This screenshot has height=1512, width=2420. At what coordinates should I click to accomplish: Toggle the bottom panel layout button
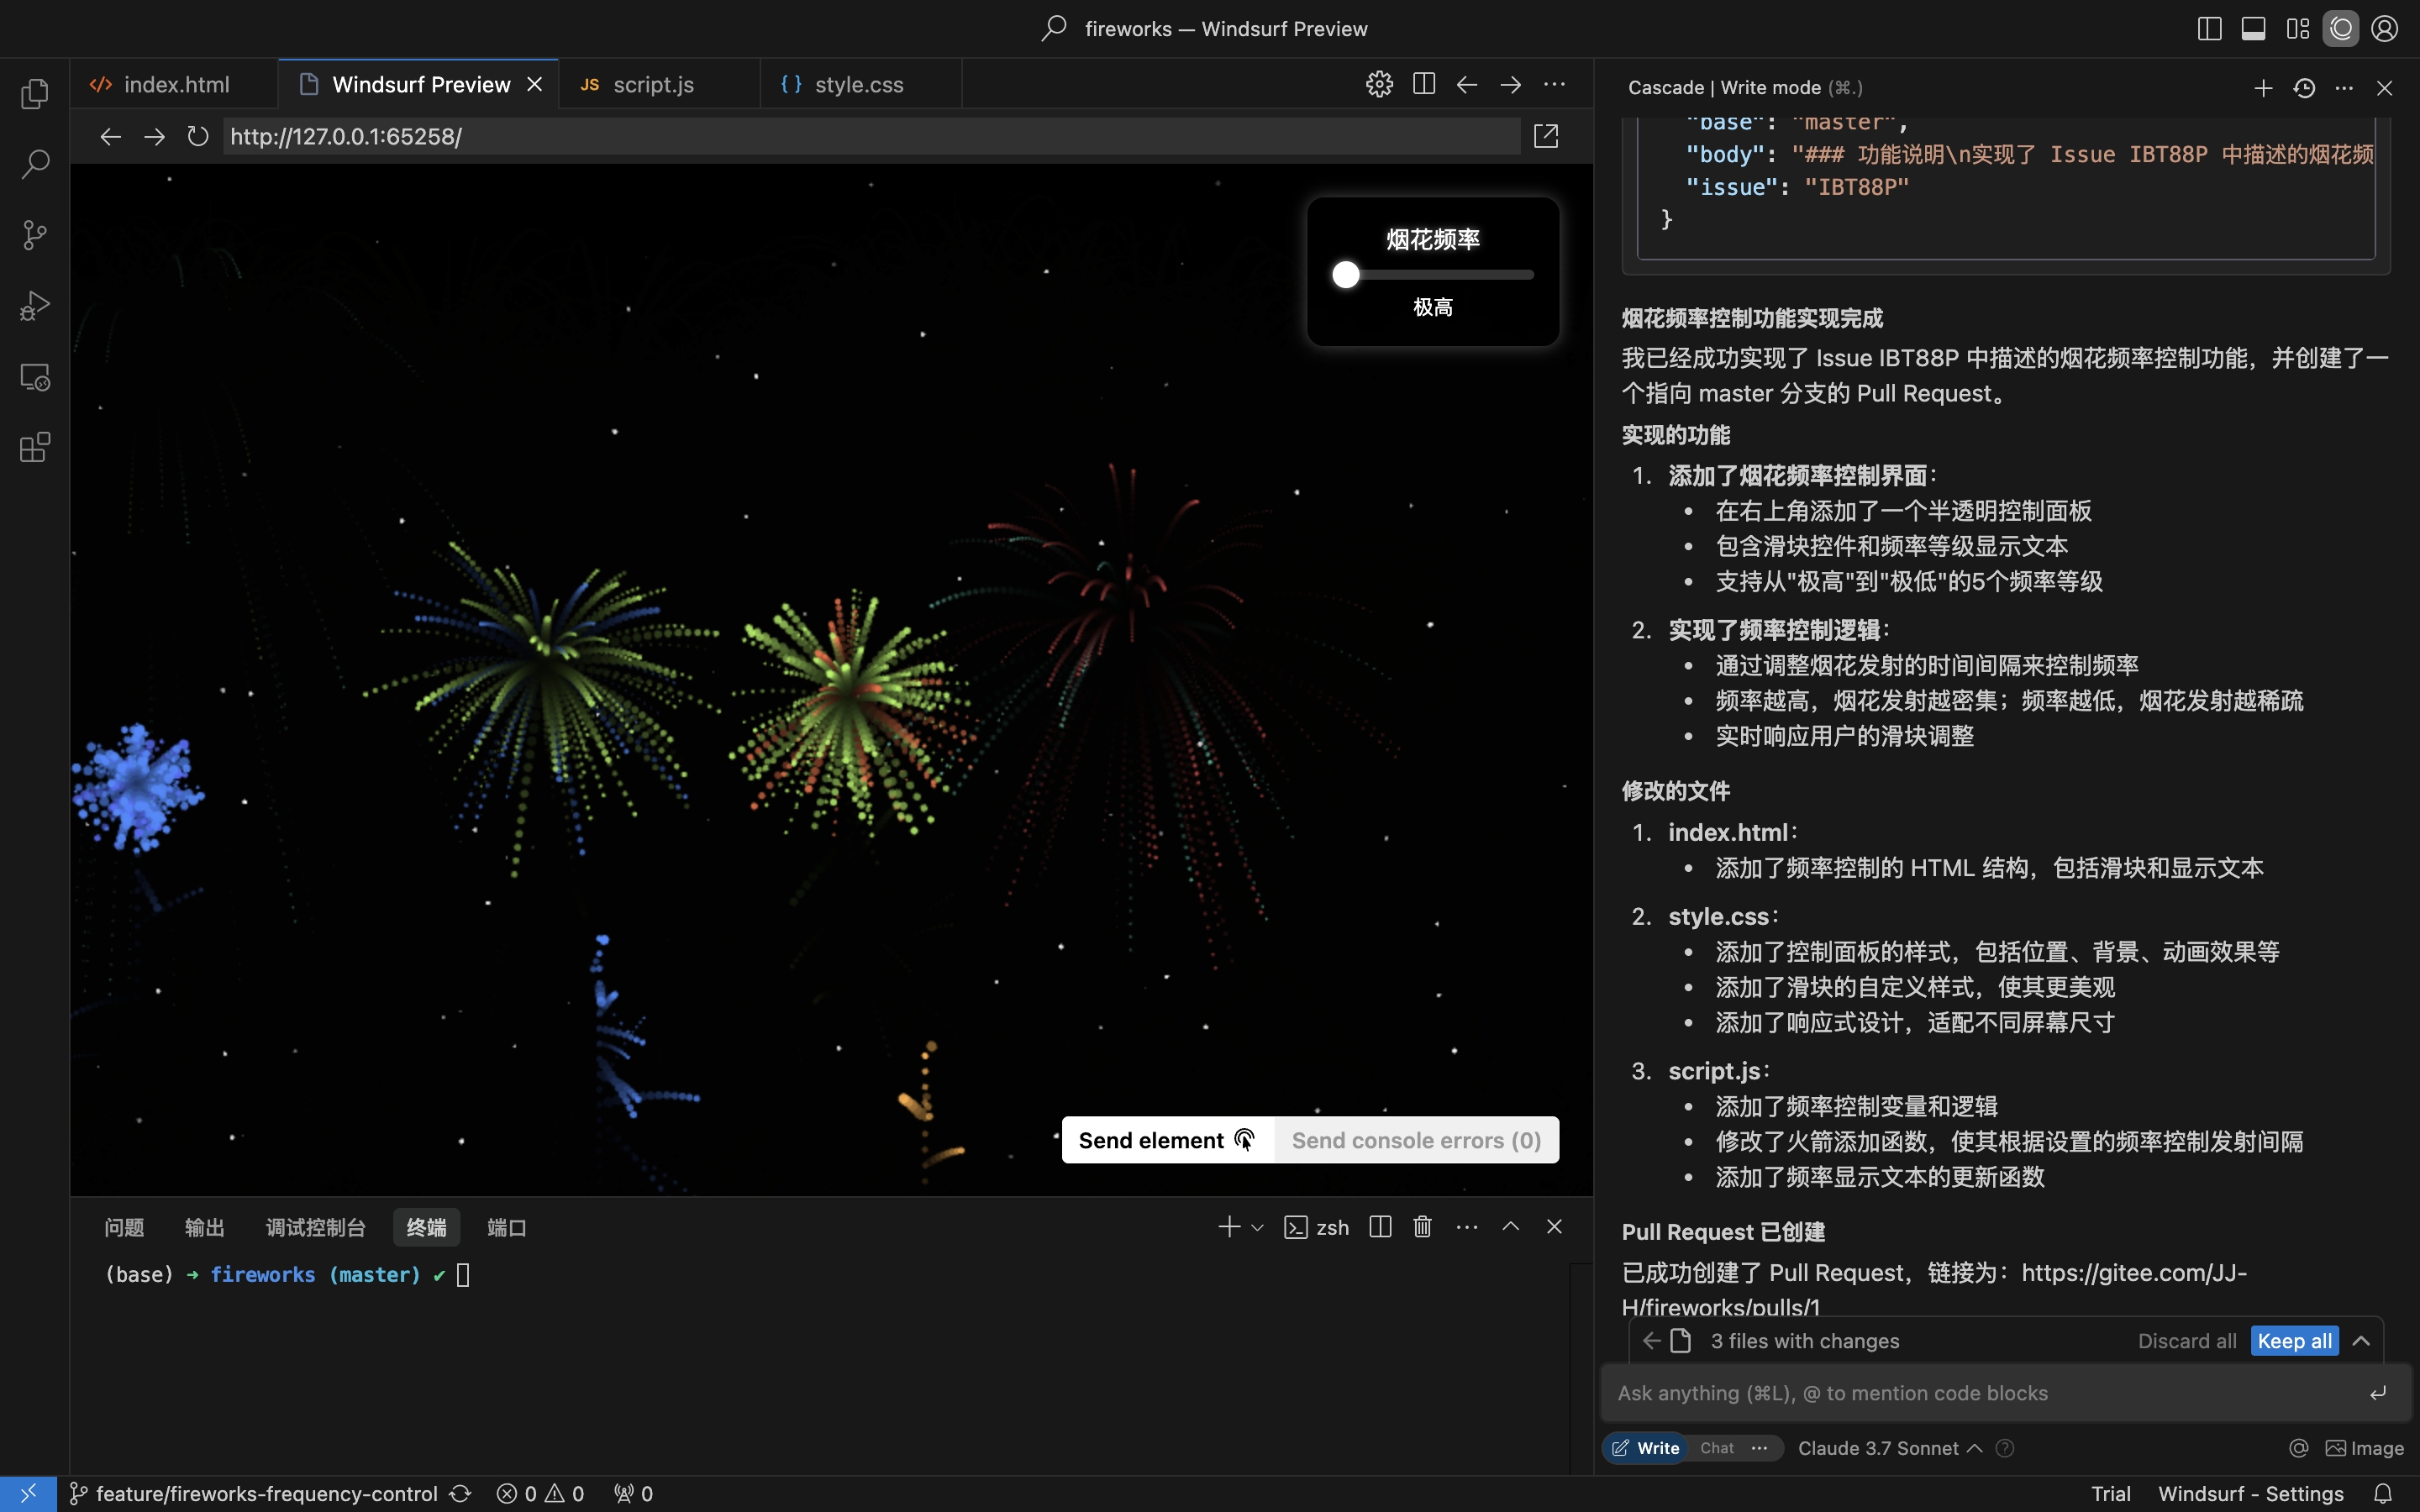click(x=2253, y=29)
